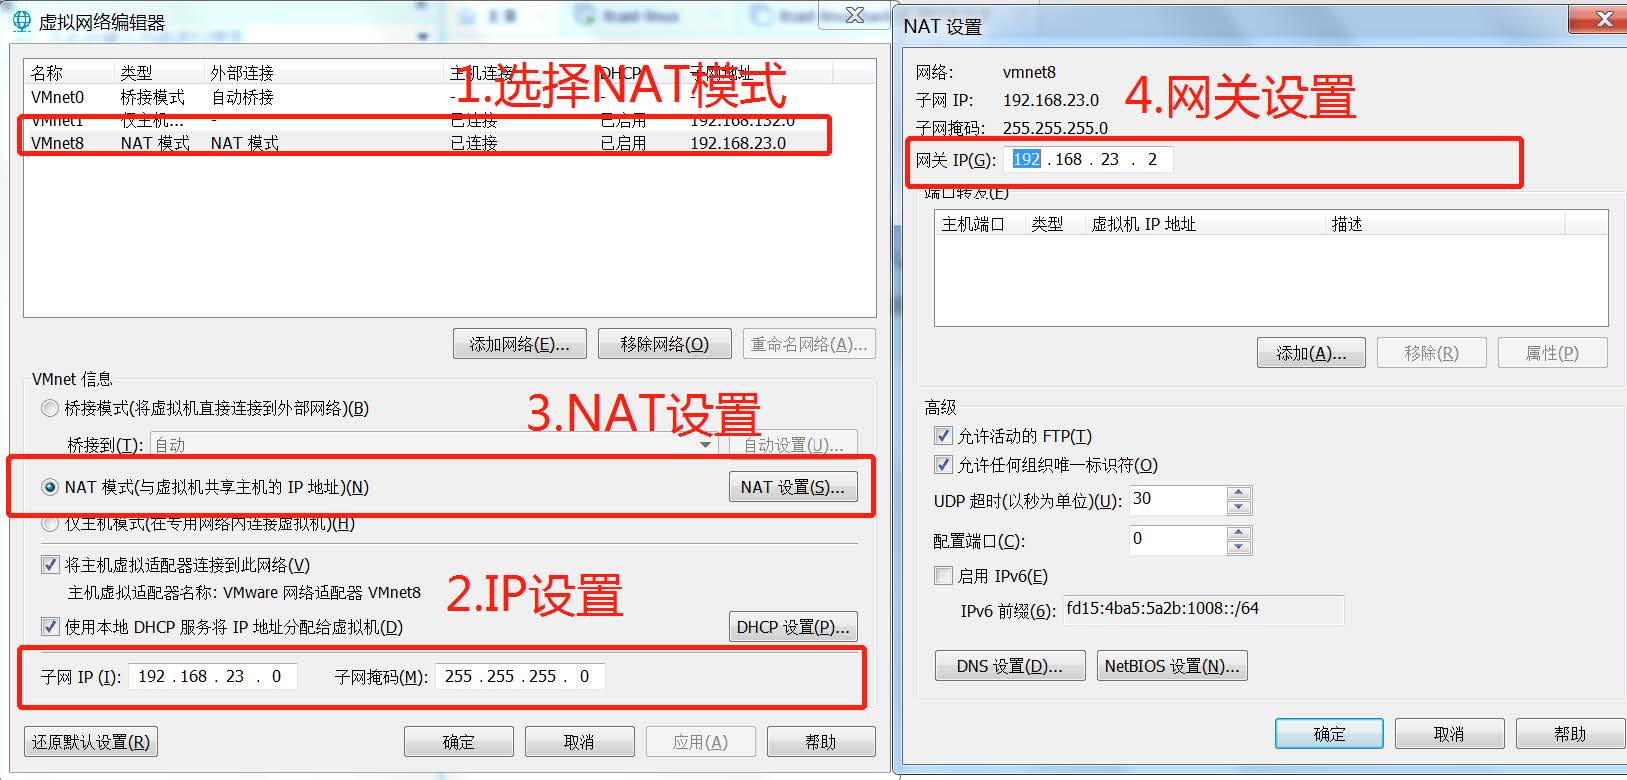Click the 添加网络(E)... button
Viewport: 1627px width, 780px height.
[519, 344]
